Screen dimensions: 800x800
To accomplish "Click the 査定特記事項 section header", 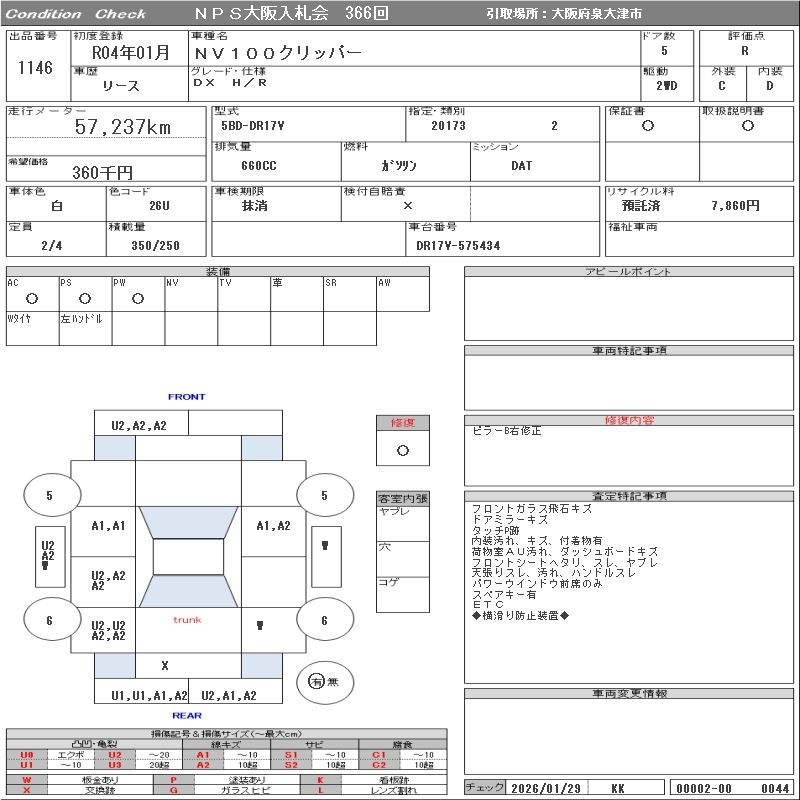I will pyautogui.click(x=631, y=496).
